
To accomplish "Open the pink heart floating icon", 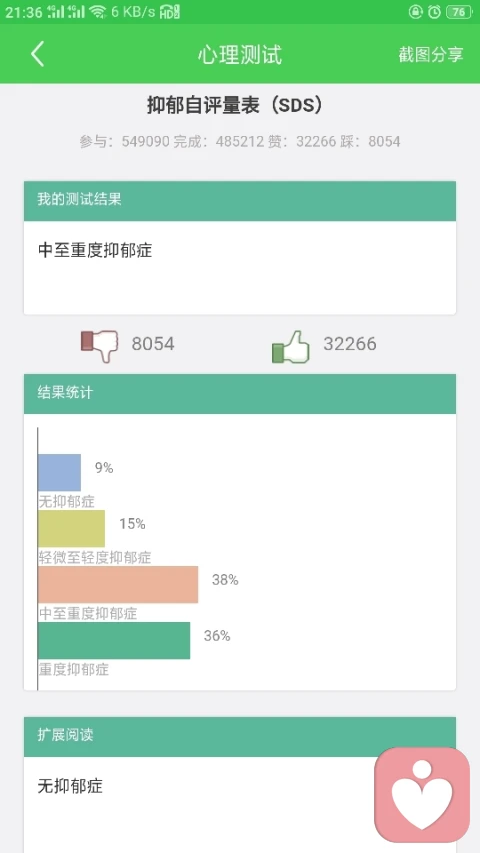I will click(x=422, y=795).
